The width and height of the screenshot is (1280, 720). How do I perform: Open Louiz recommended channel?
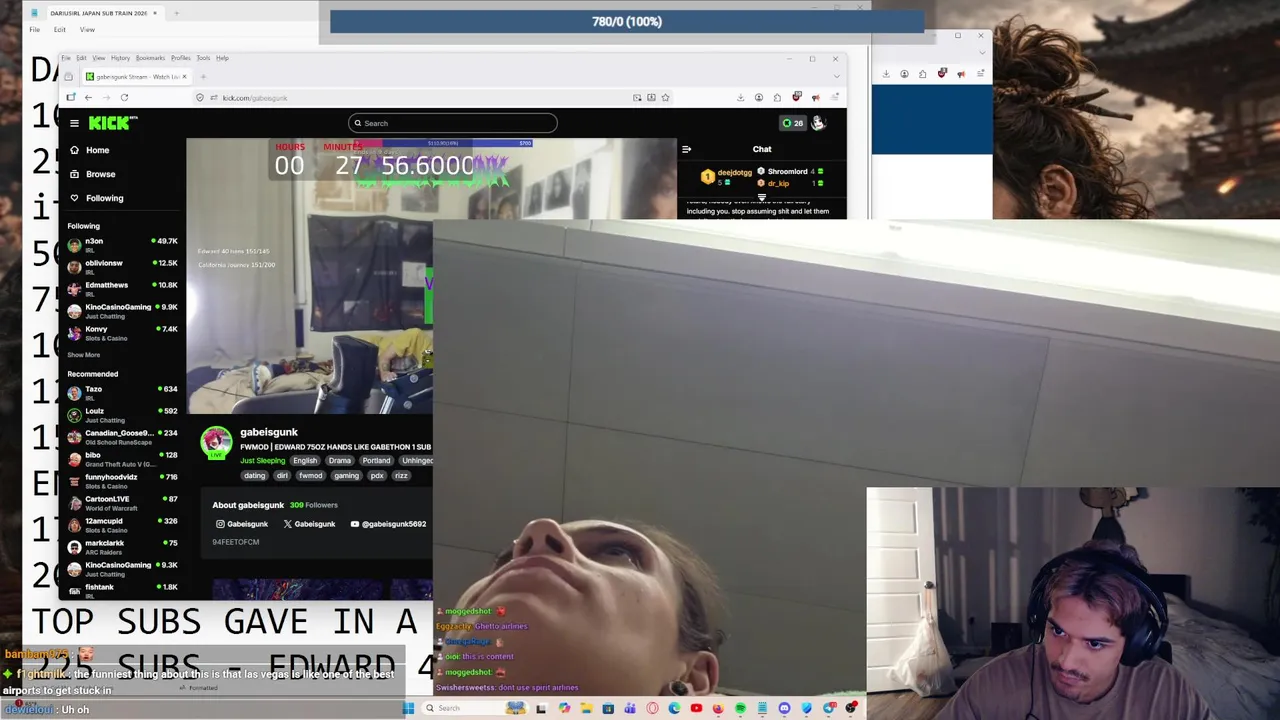(122, 415)
